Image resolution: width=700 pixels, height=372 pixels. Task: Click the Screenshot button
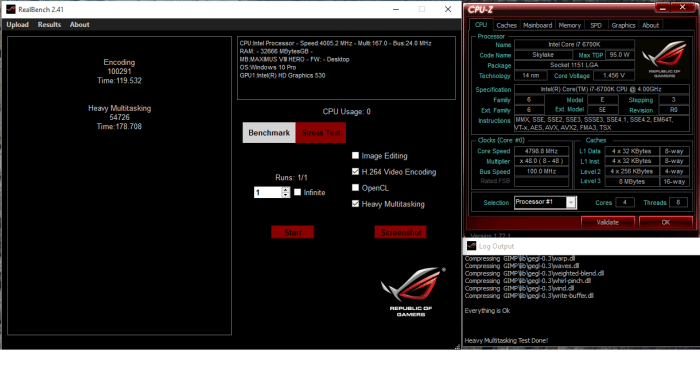coord(401,232)
